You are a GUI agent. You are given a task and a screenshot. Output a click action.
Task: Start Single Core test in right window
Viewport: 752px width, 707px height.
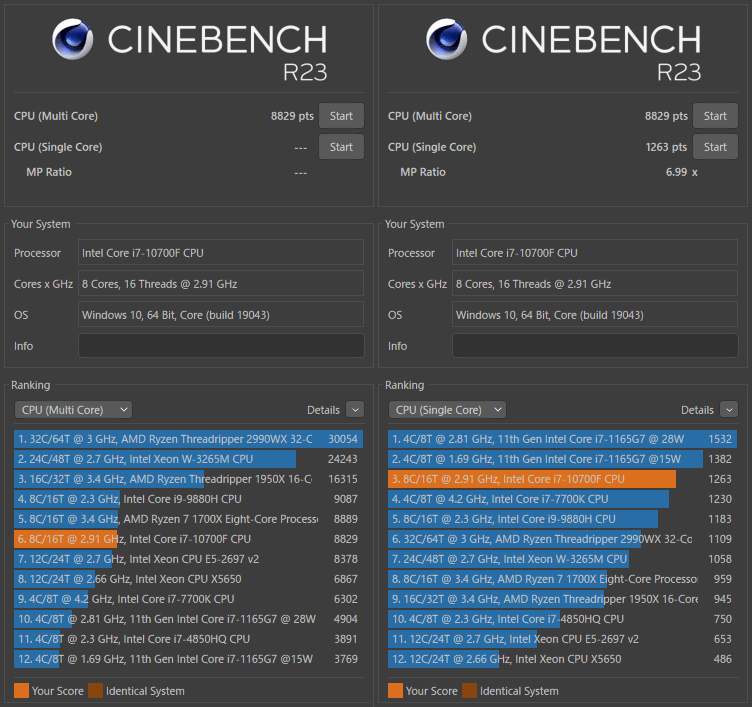715,147
